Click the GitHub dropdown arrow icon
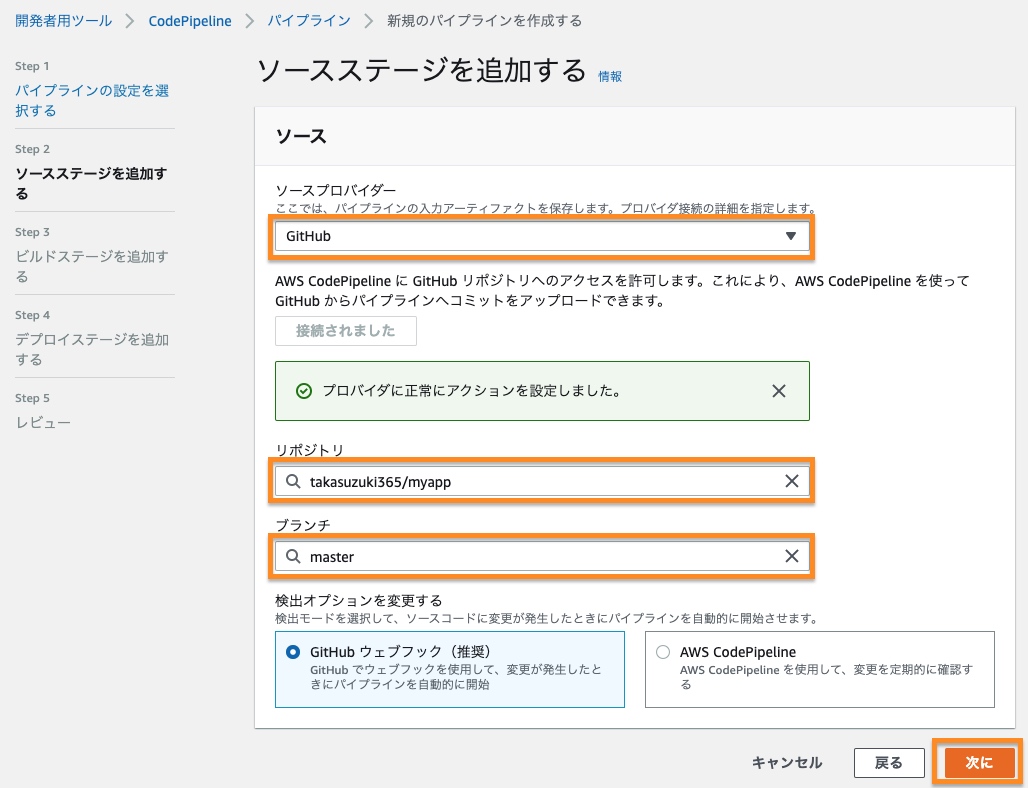 pos(790,236)
